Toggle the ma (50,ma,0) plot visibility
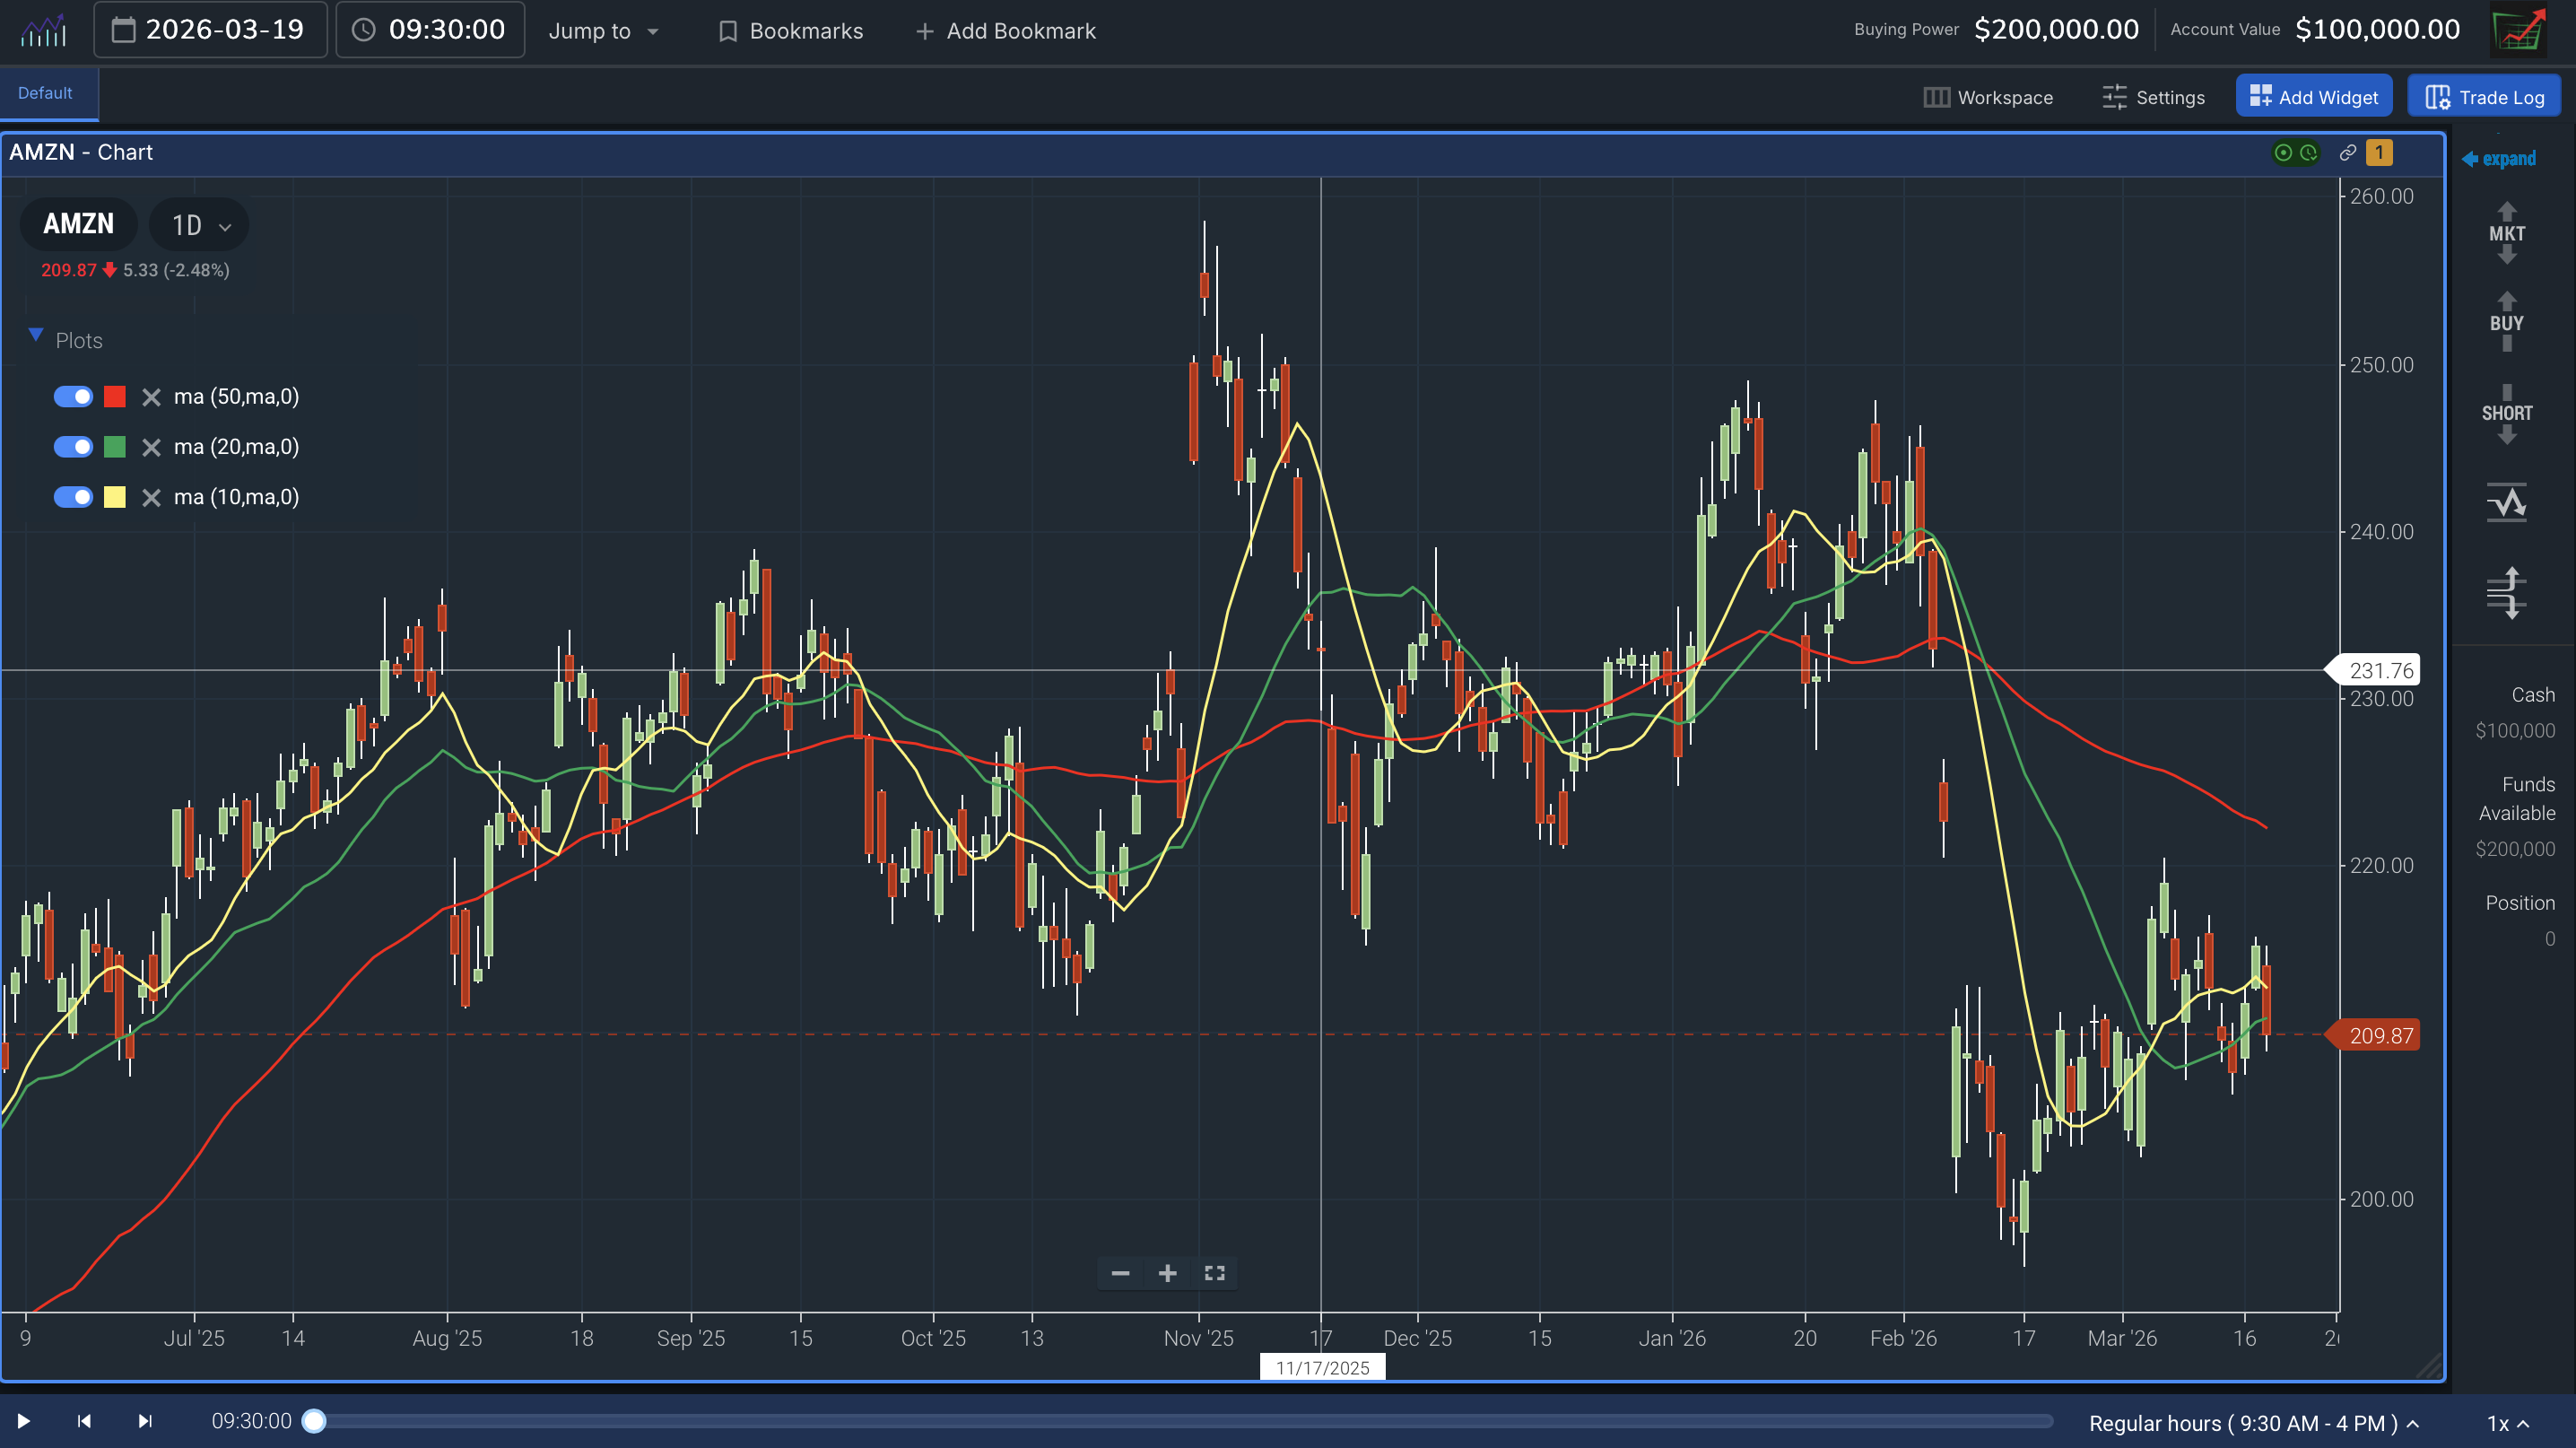This screenshot has height=1448, width=2576. pos(73,396)
